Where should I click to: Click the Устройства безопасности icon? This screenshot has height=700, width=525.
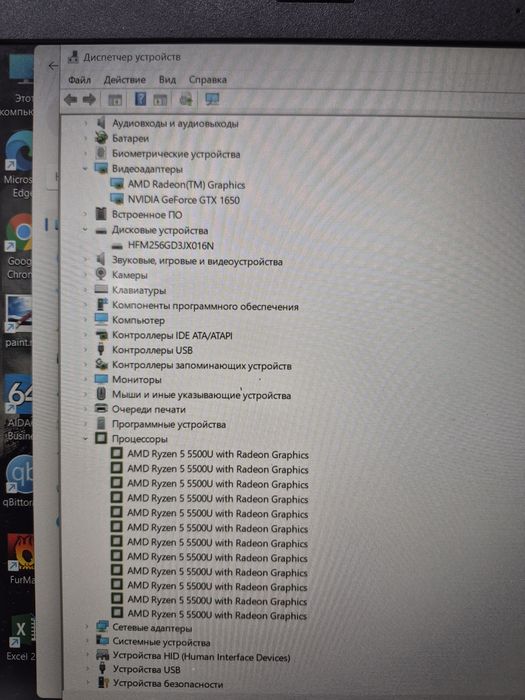pos(103,683)
